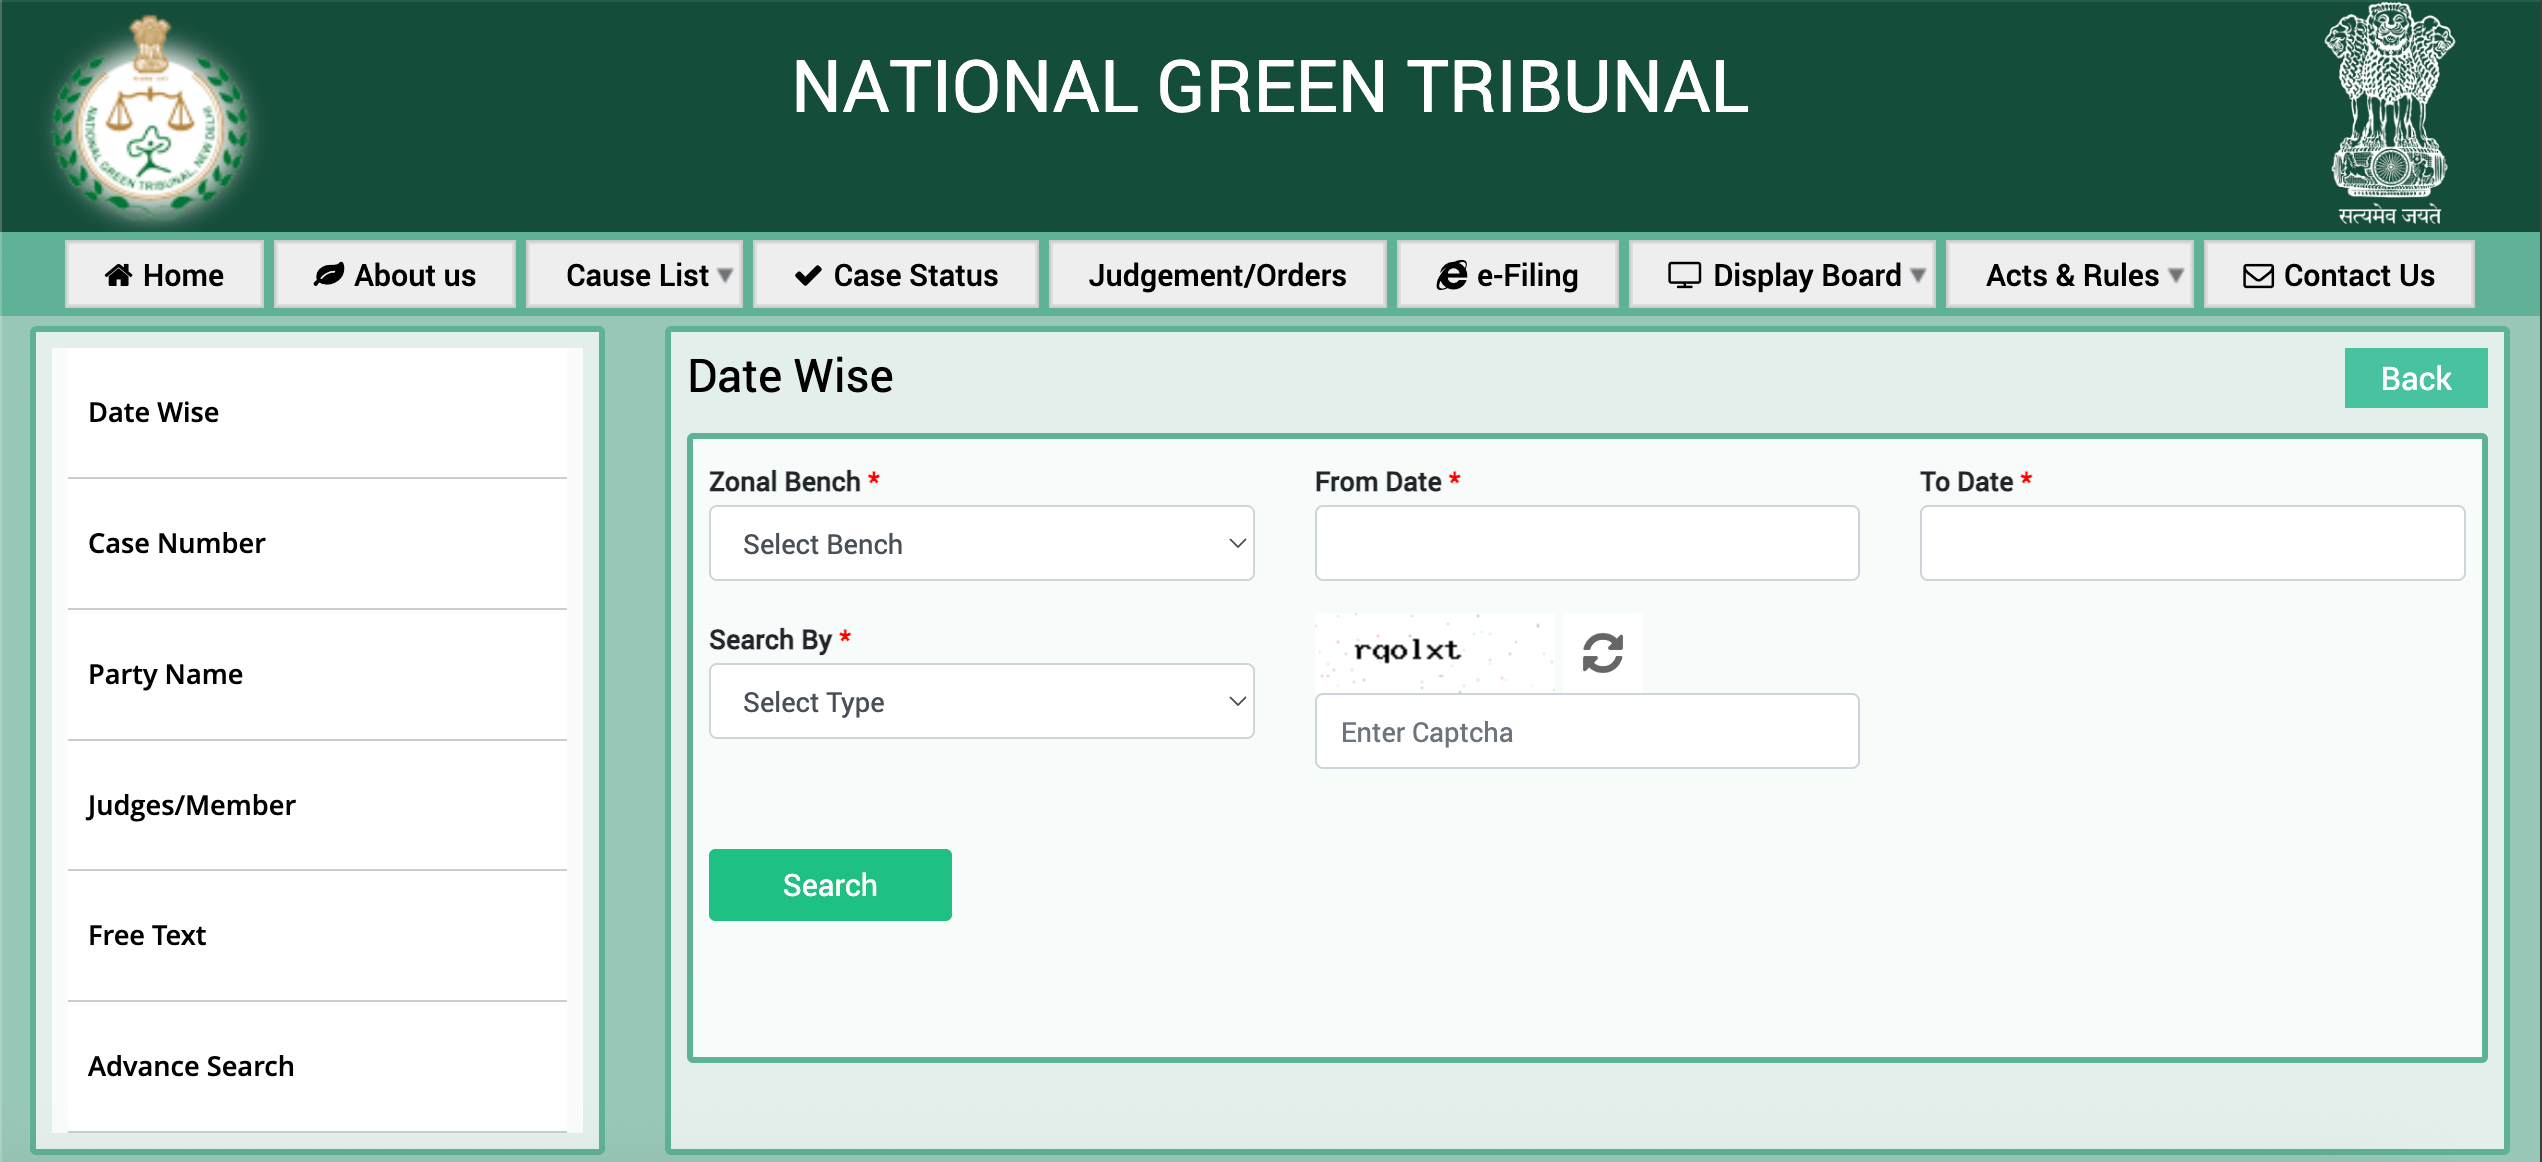Image resolution: width=2542 pixels, height=1162 pixels.
Task: Open the Judgement/Orders menu item
Action: (x=1217, y=275)
